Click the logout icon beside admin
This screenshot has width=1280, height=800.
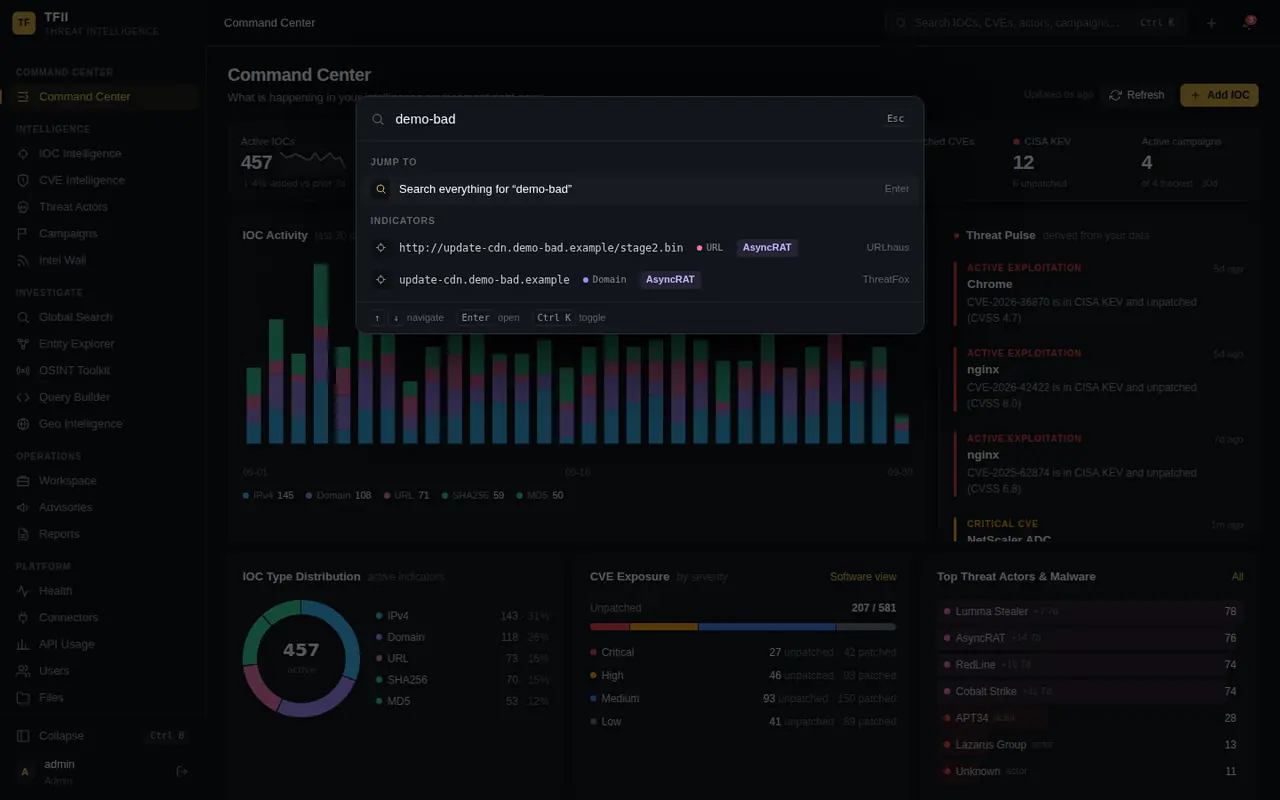[182, 771]
